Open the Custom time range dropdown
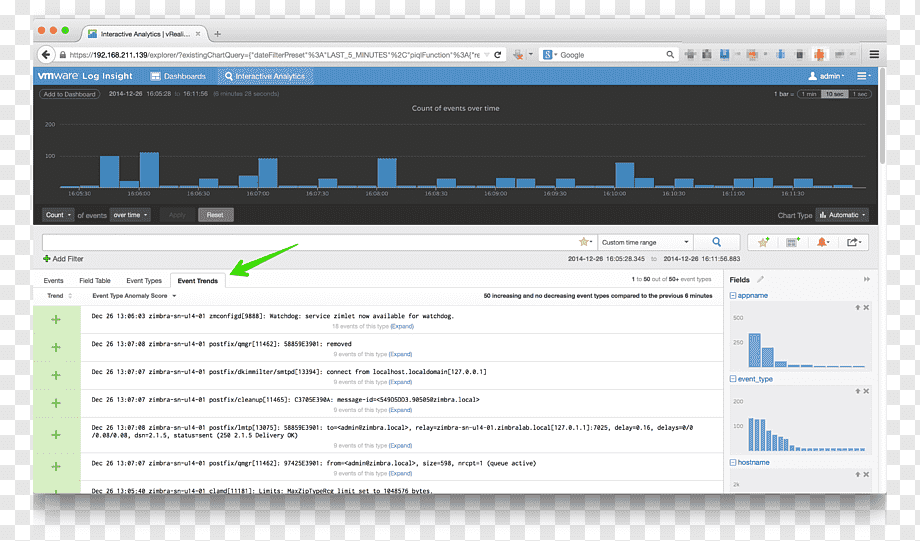920x541 pixels. pyautogui.click(x=645, y=242)
